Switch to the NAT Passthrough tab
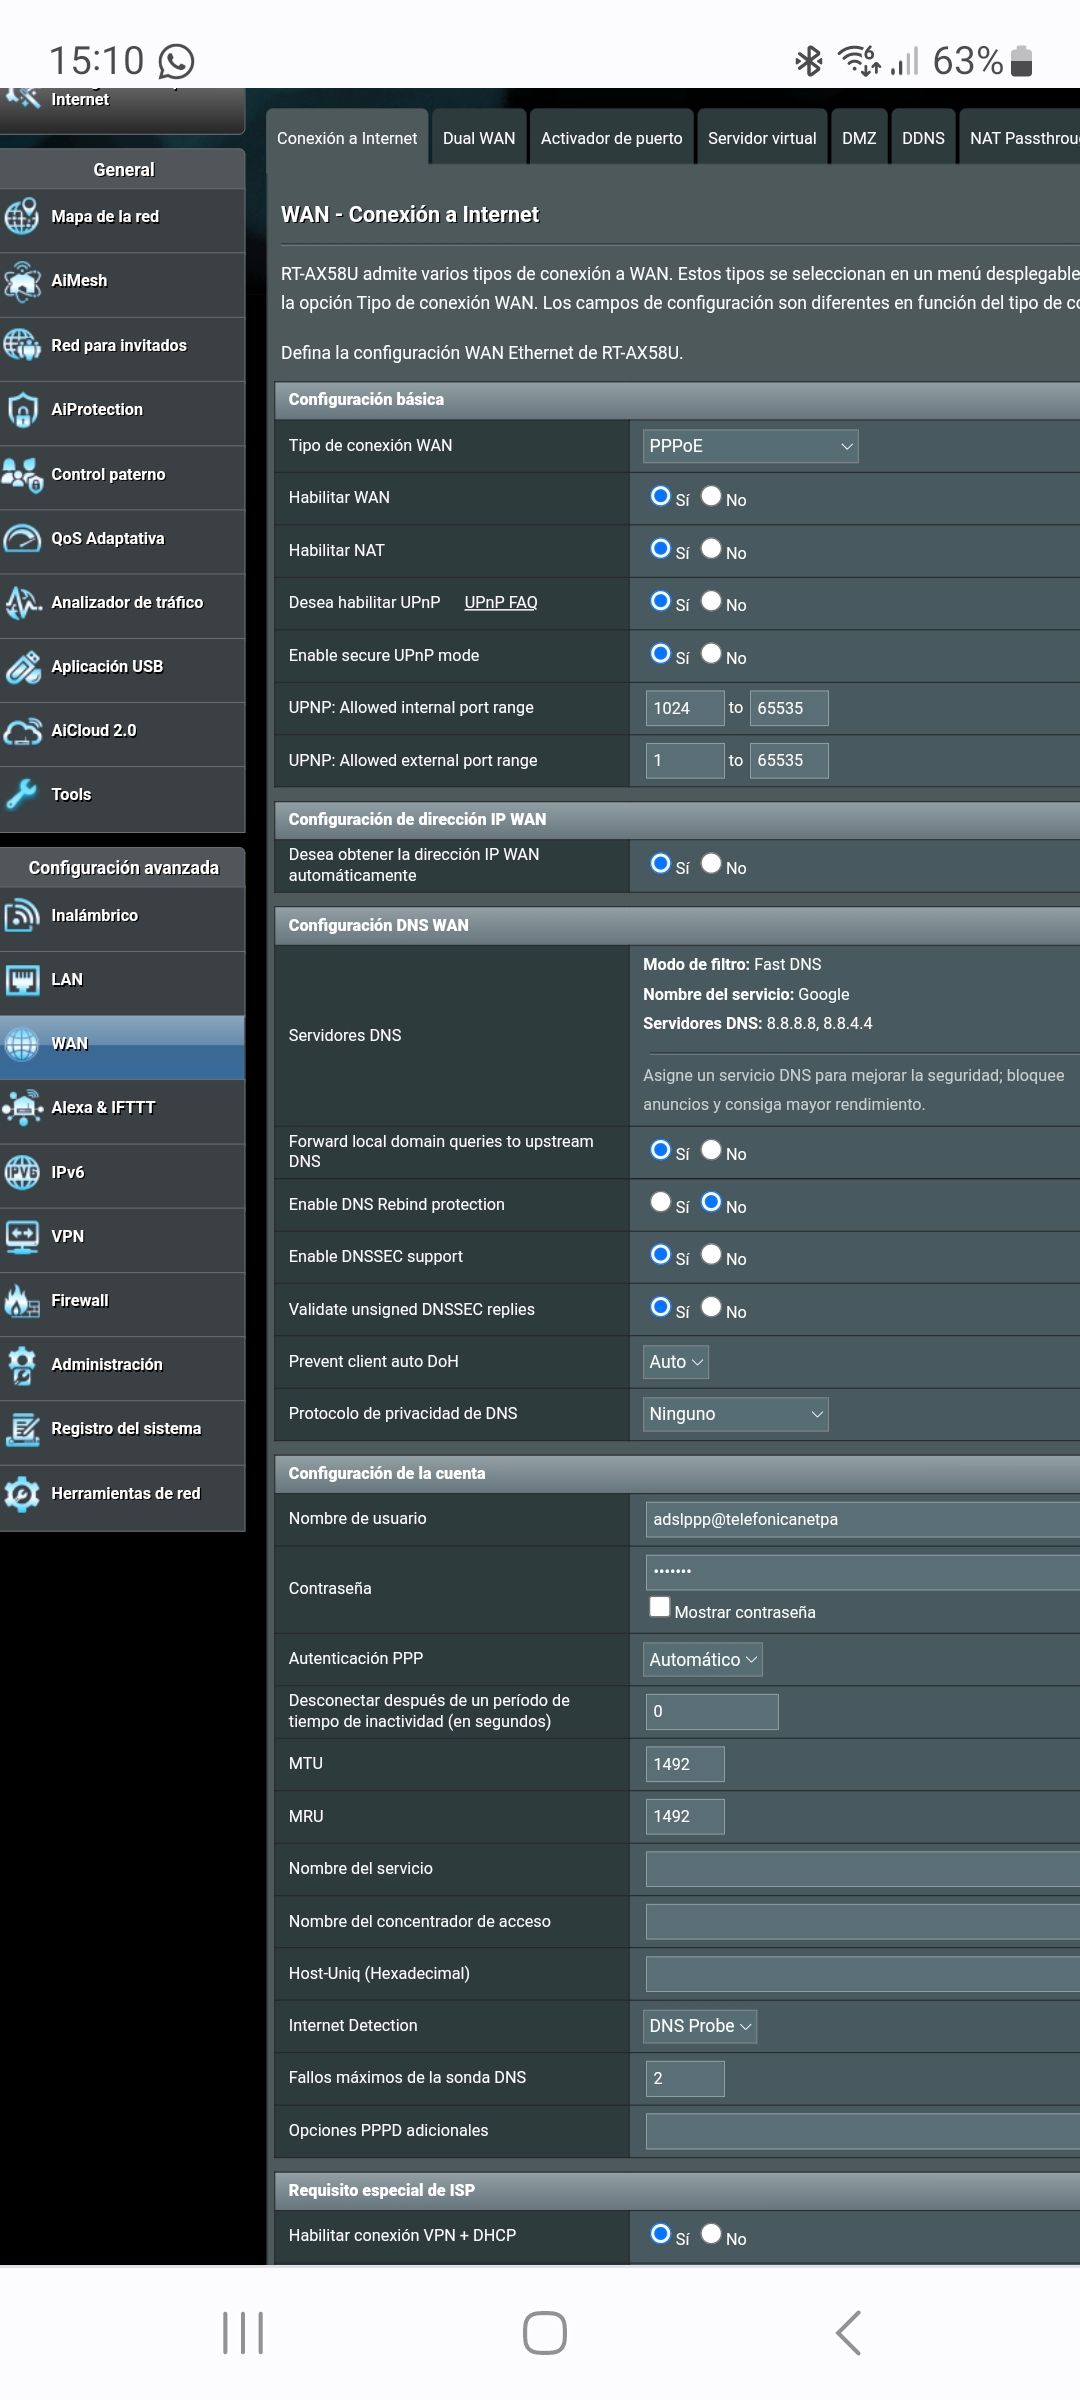 (x=1020, y=138)
